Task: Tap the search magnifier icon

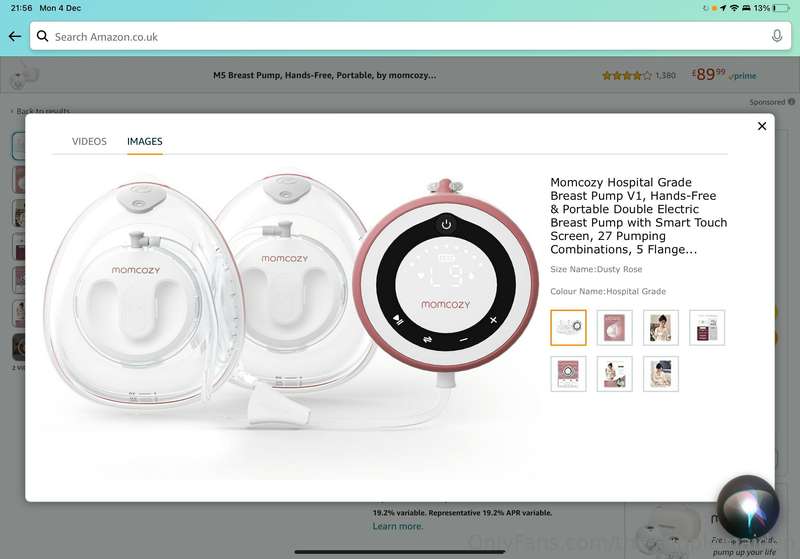Action: point(42,36)
